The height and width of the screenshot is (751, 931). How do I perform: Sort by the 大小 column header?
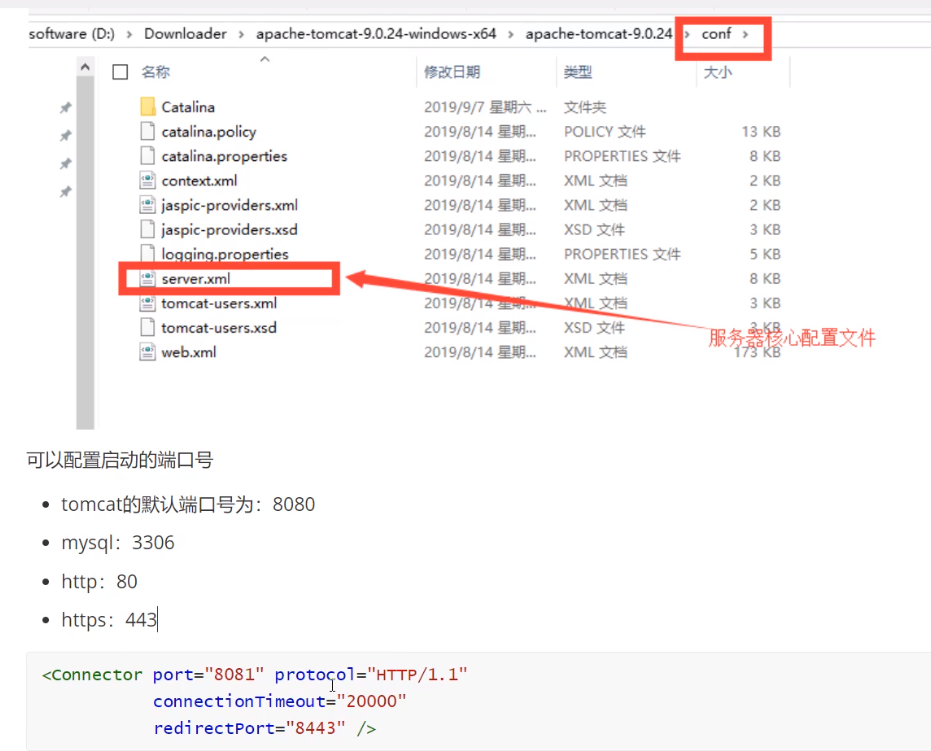click(717, 72)
